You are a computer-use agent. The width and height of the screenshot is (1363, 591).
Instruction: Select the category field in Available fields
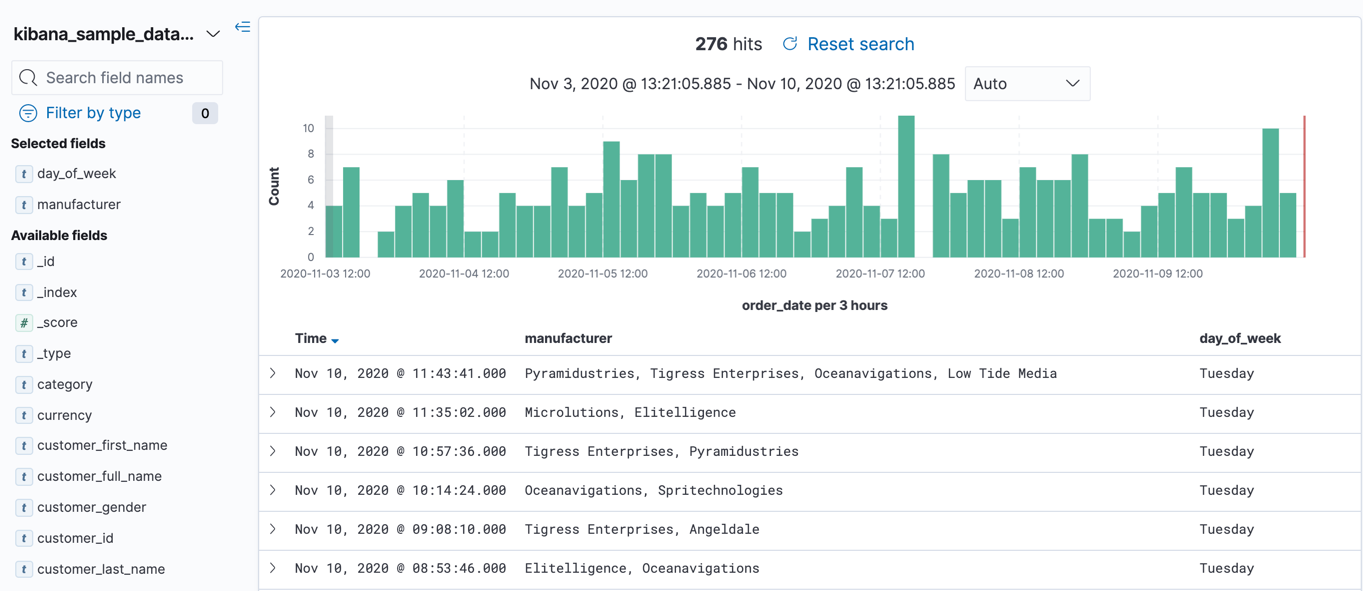pyautogui.click(x=65, y=385)
